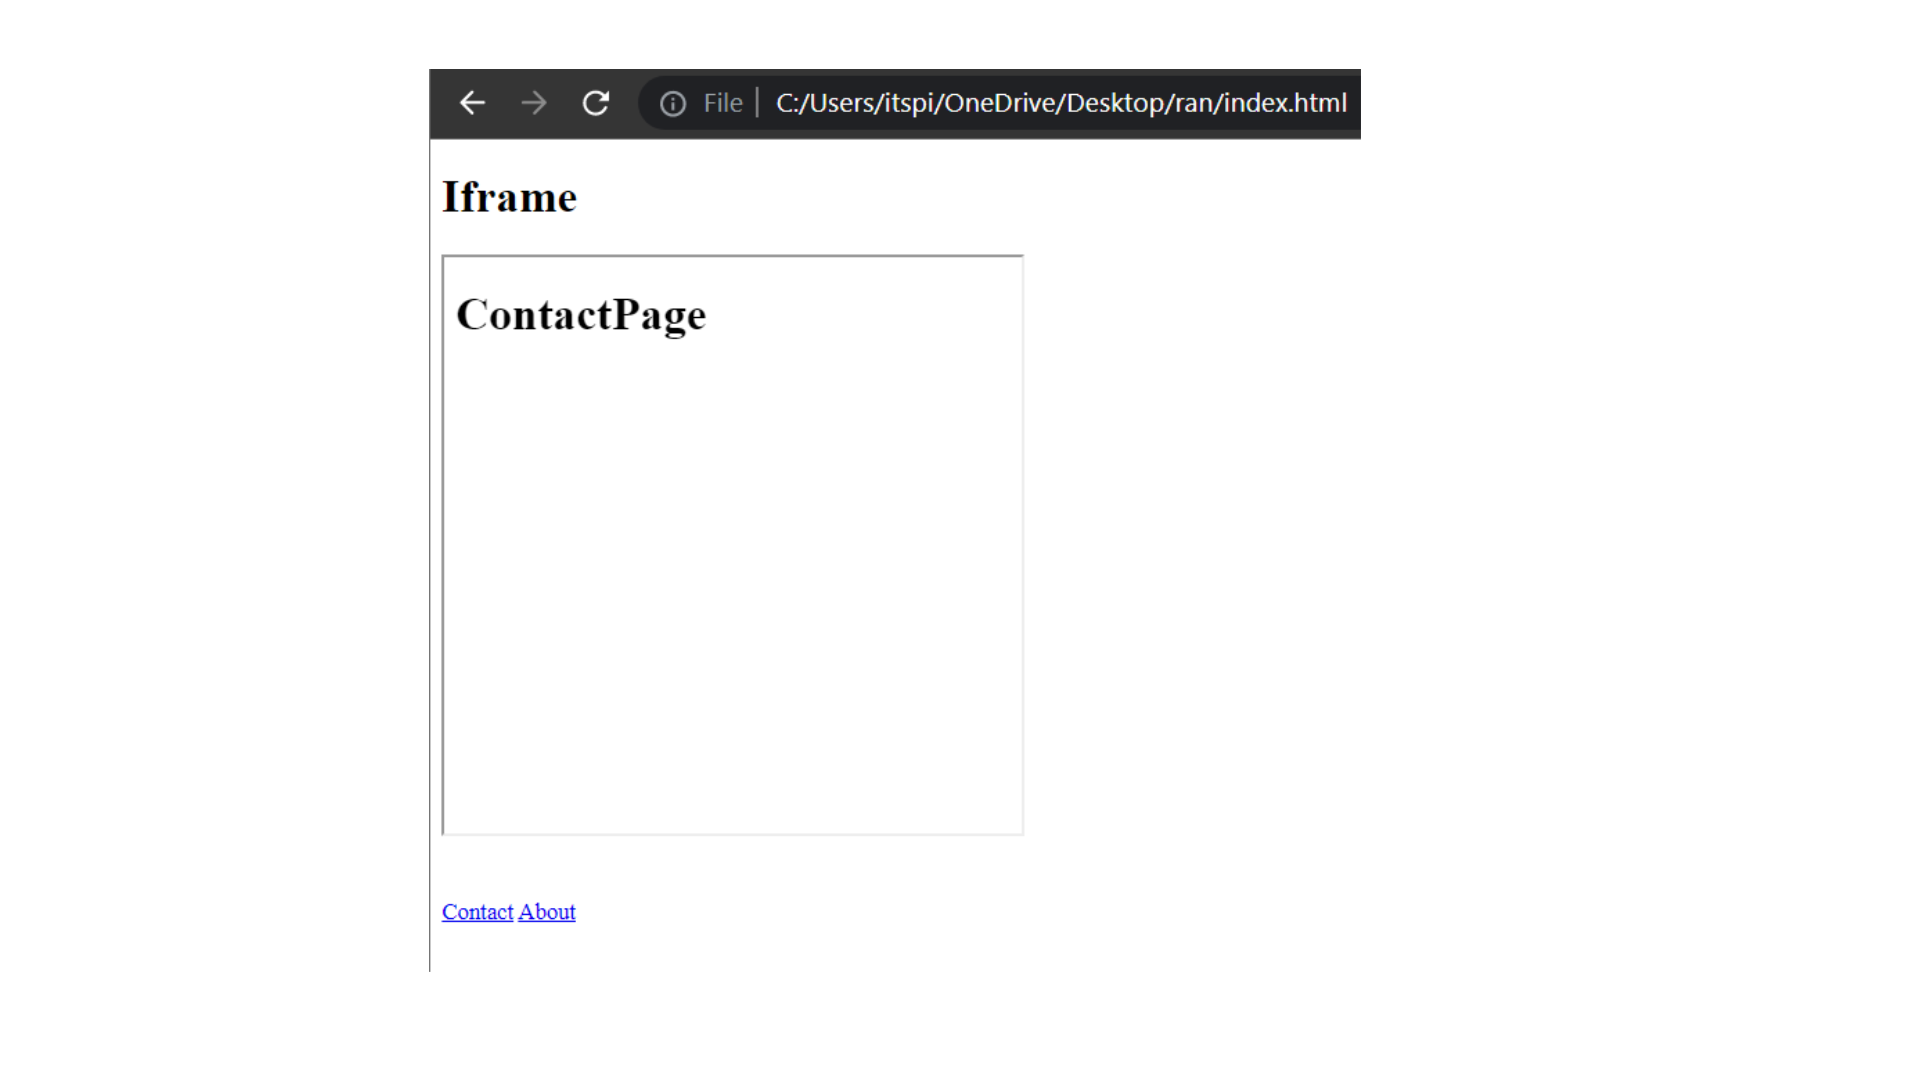The image size is (1920, 1080).
Task: Reload the page with the refresh icon
Action: point(596,103)
